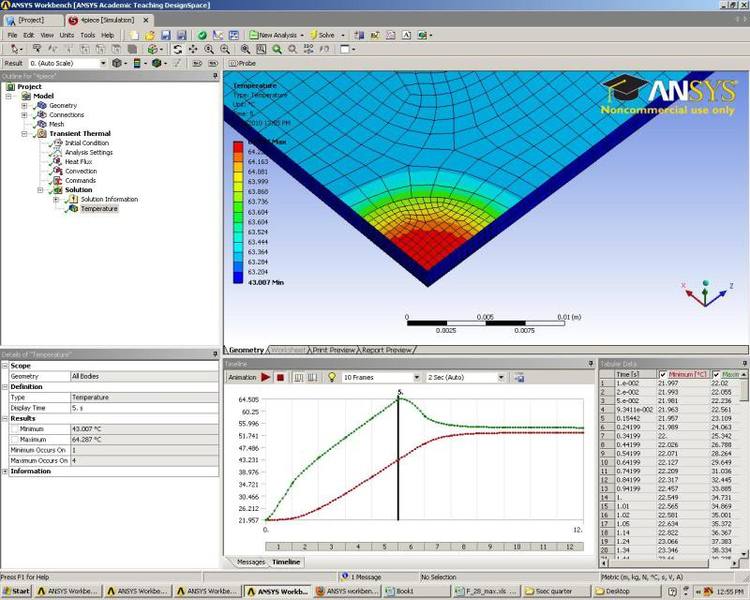750x600 pixels.
Task: Expand the Solution Information node
Action: pos(56,200)
